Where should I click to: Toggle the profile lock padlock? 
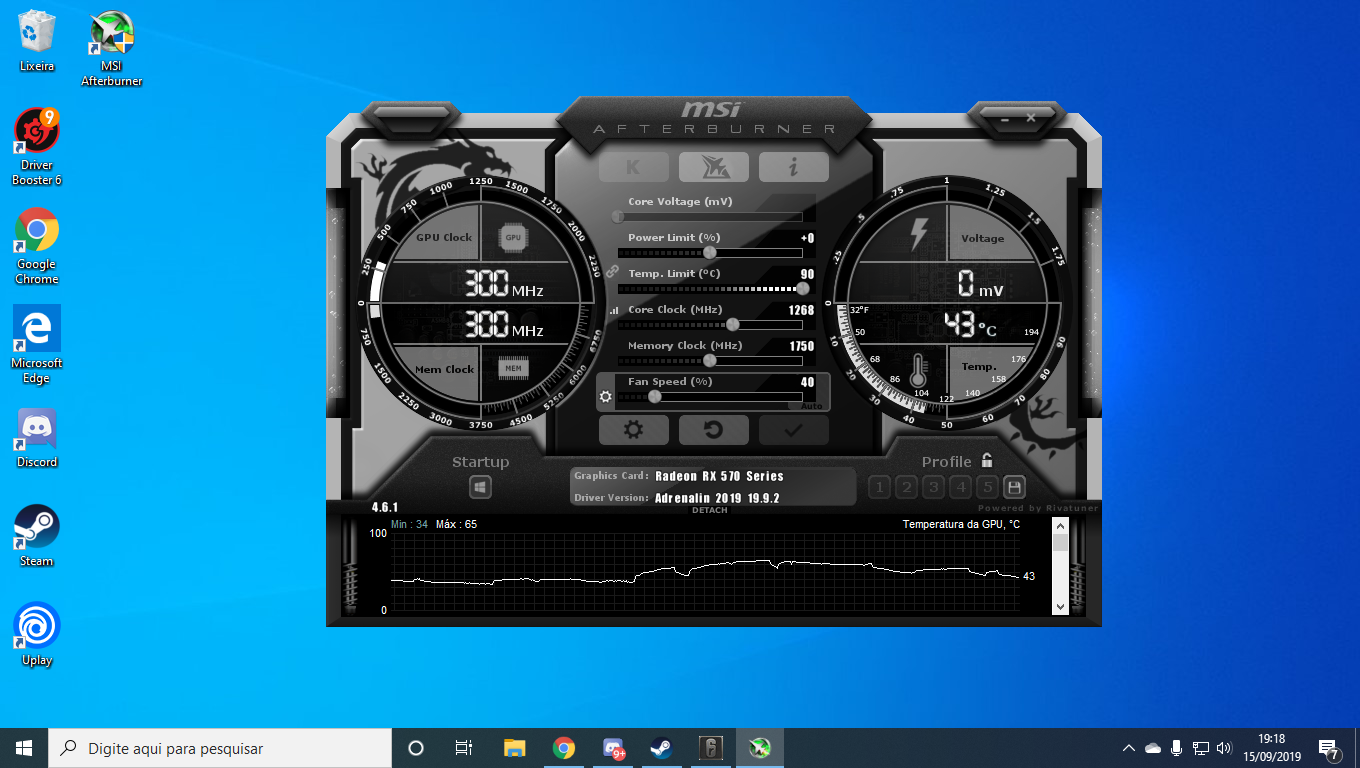[987, 460]
